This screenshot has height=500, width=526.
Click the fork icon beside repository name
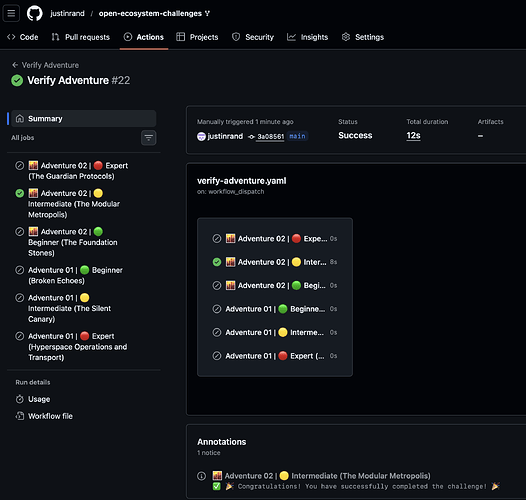click(207, 13)
